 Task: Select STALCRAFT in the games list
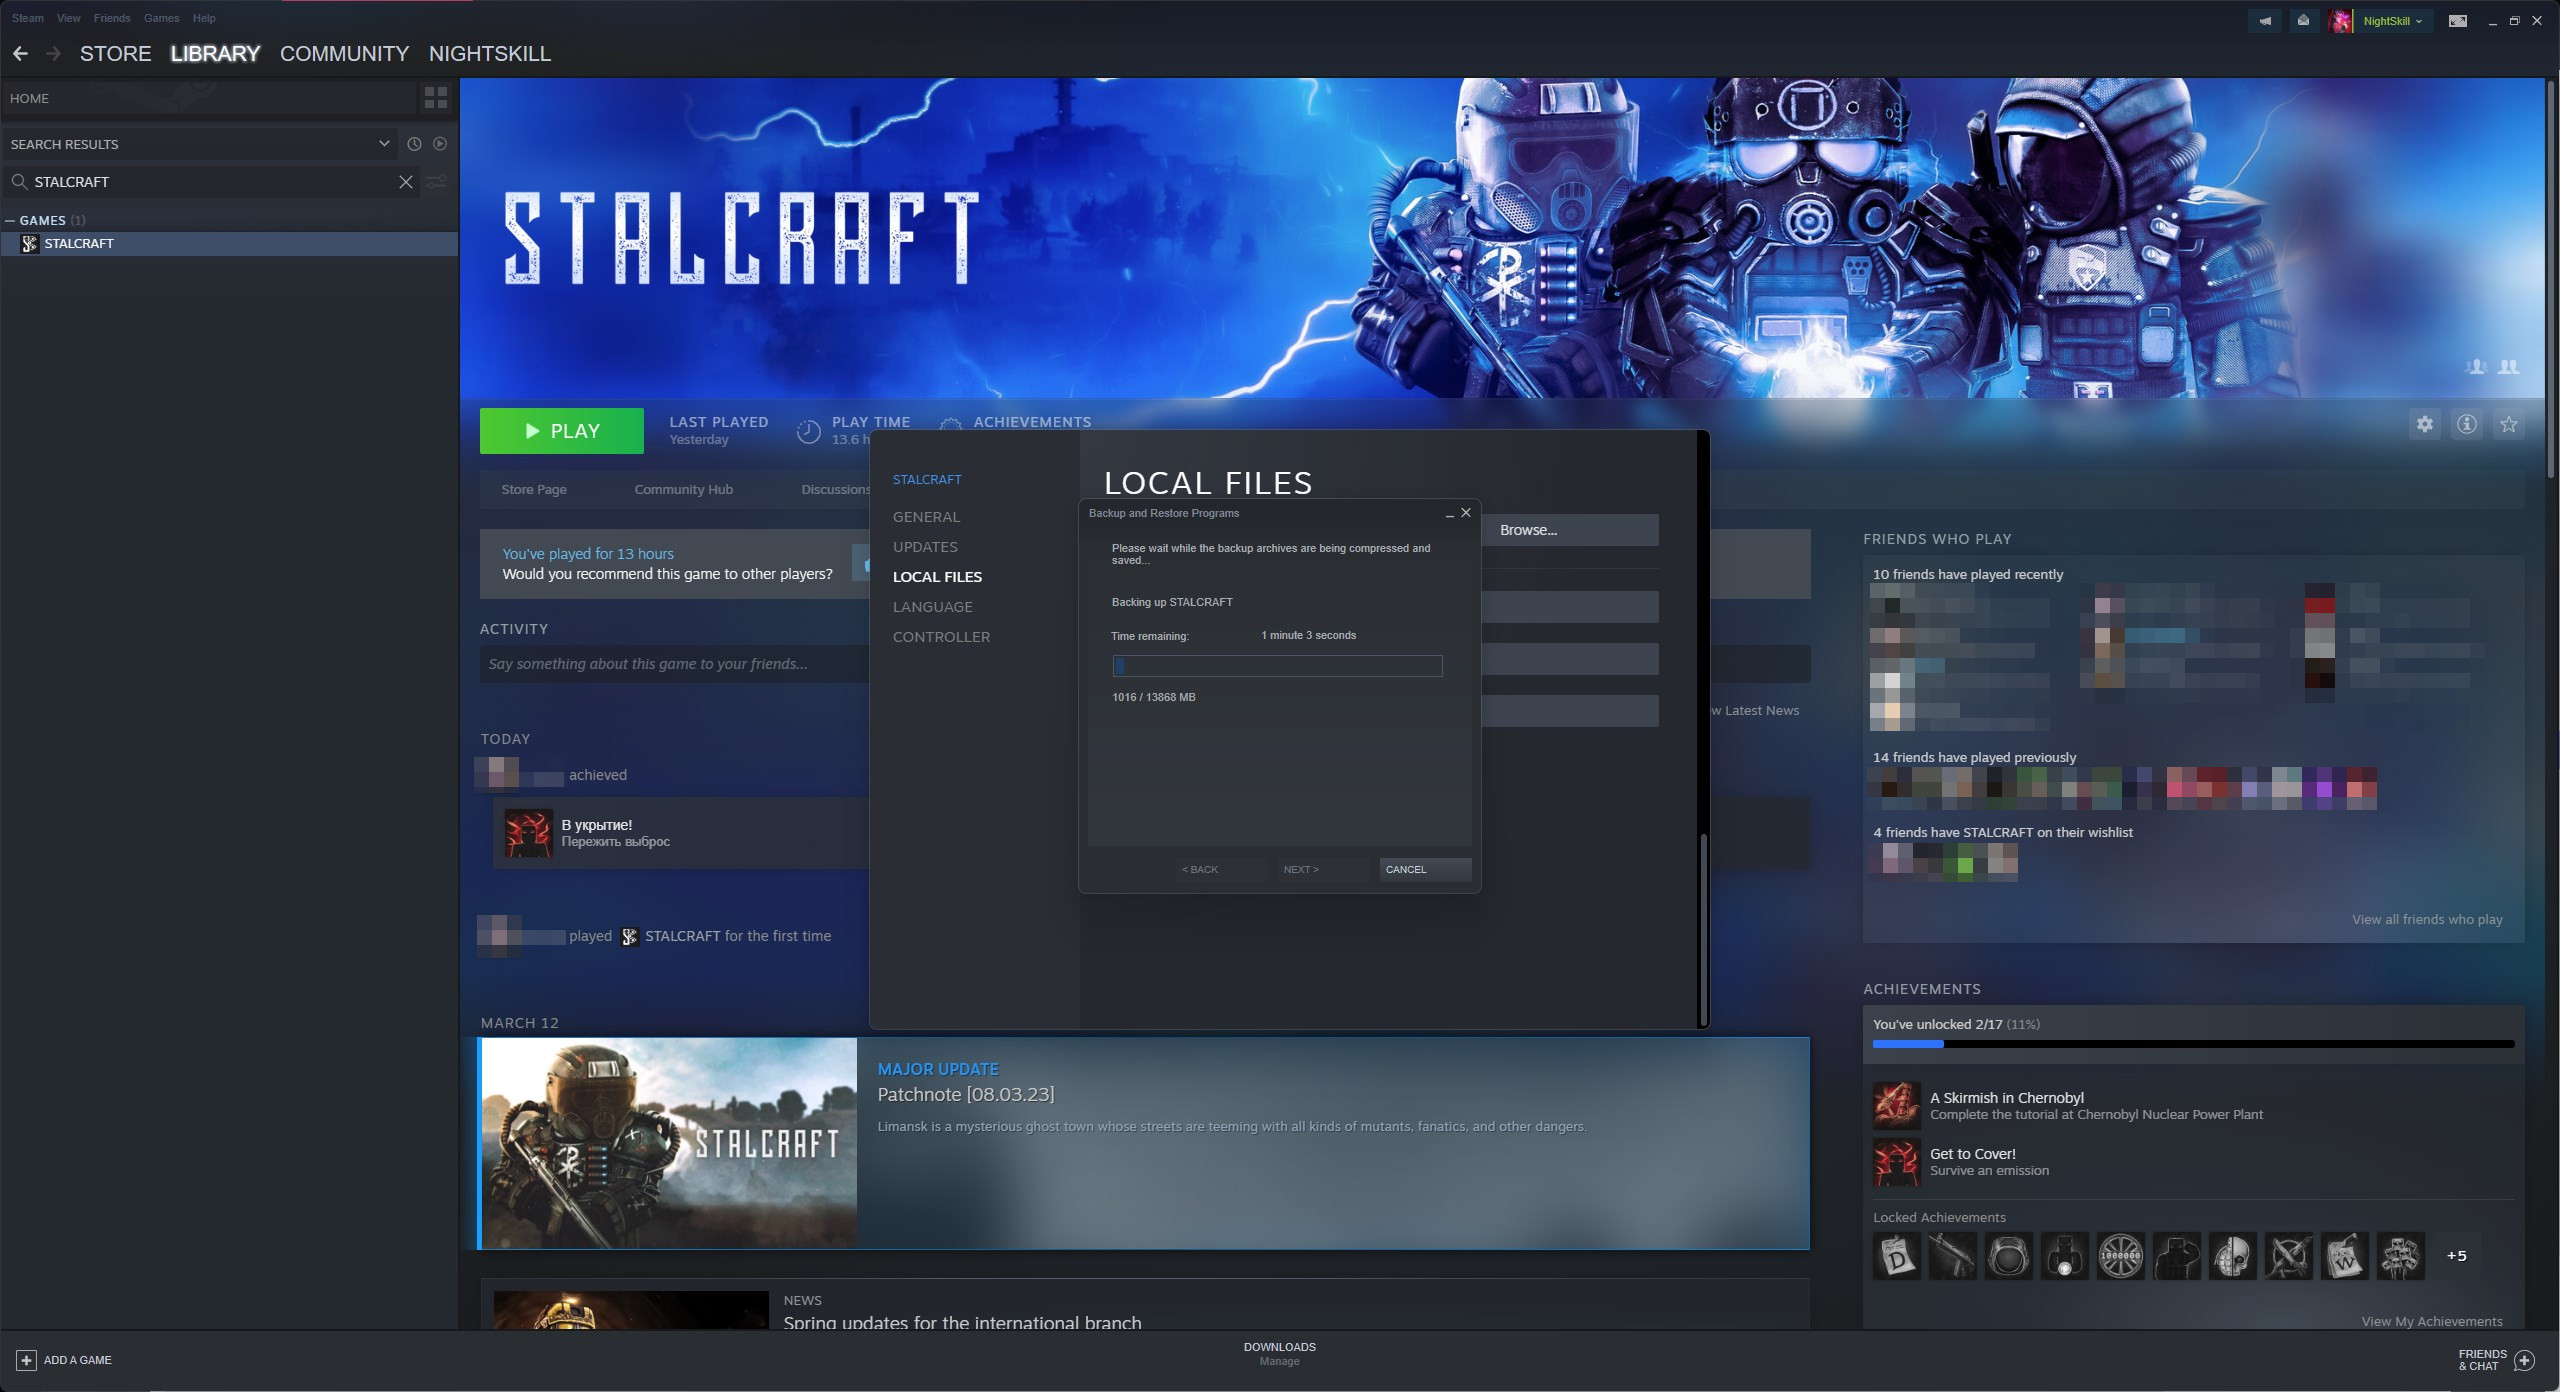pyautogui.click(x=229, y=244)
